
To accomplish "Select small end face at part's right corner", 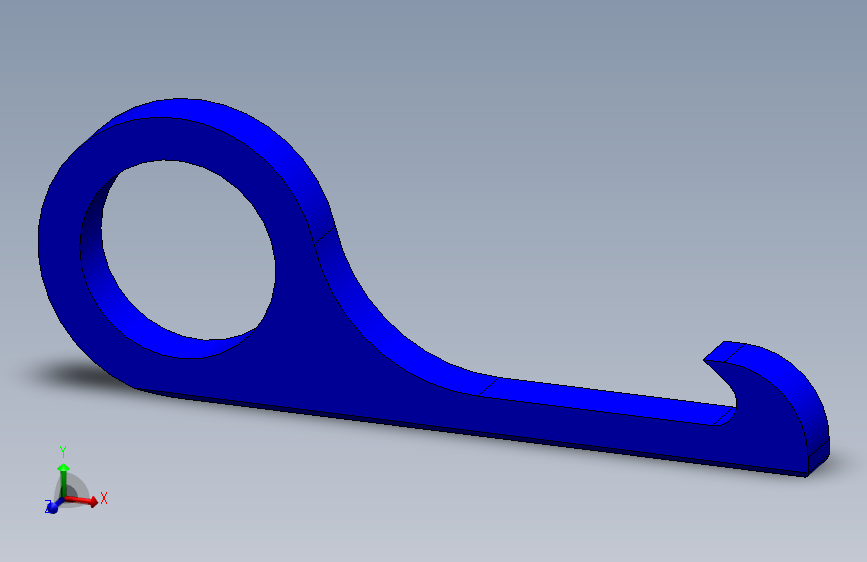I will (819, 457).
